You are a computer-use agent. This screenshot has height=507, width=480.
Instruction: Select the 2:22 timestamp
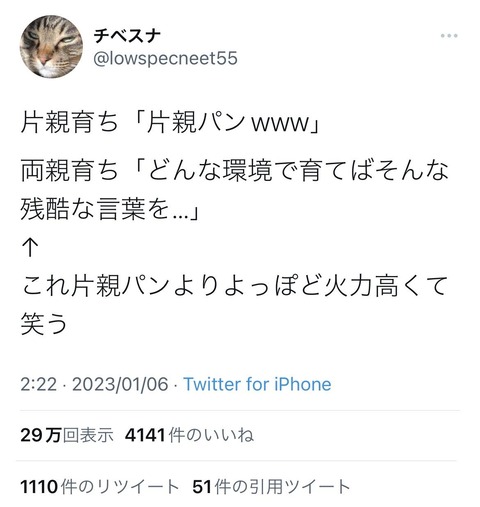point(38,384)
